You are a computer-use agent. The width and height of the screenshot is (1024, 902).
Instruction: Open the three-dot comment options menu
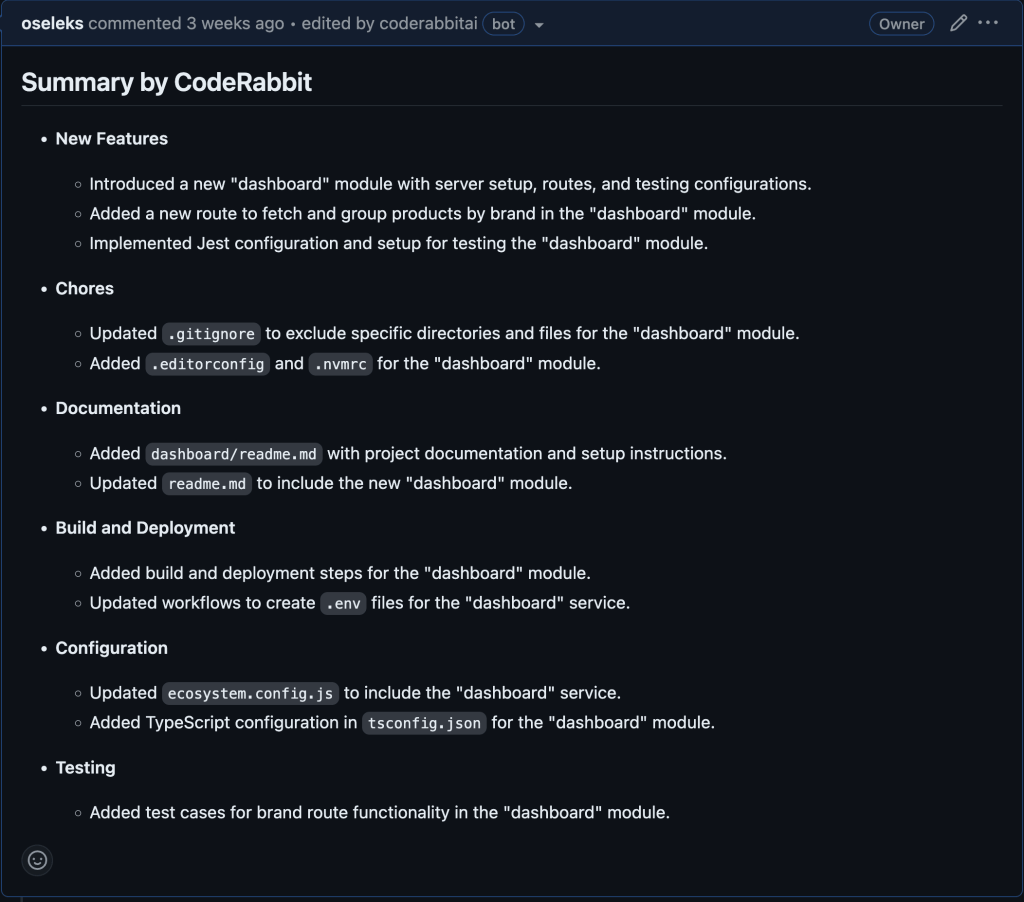[x=988, y=23]
